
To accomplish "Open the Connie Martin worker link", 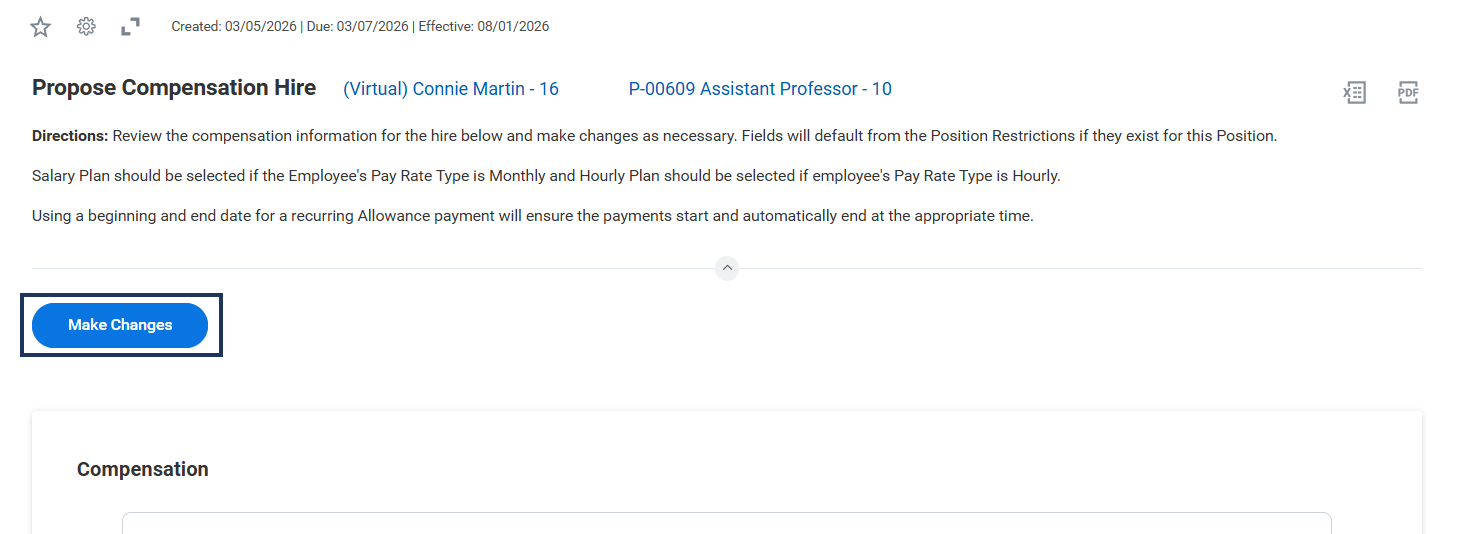I will pos(451,89).
